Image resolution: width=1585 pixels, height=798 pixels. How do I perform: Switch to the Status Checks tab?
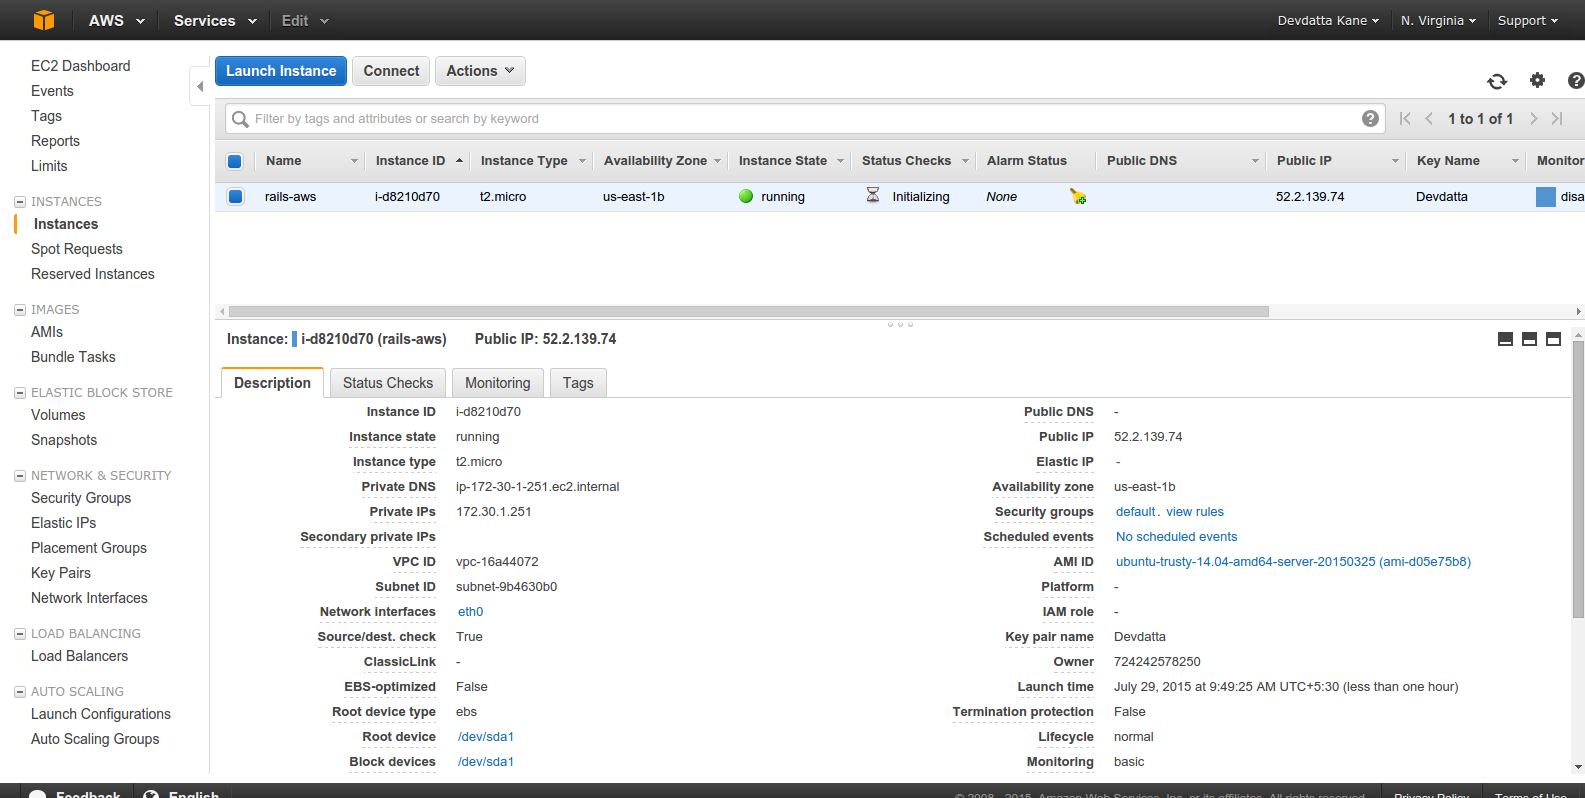(388, 383)
